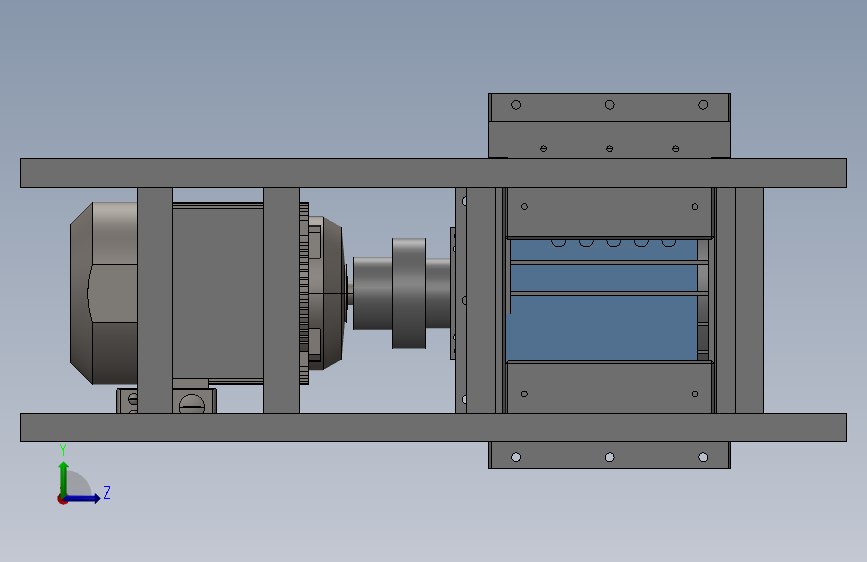This screenshot has width=867, height=562.
Task: Click the middle small screw on the top plate
Action: [x=609, y=148]
